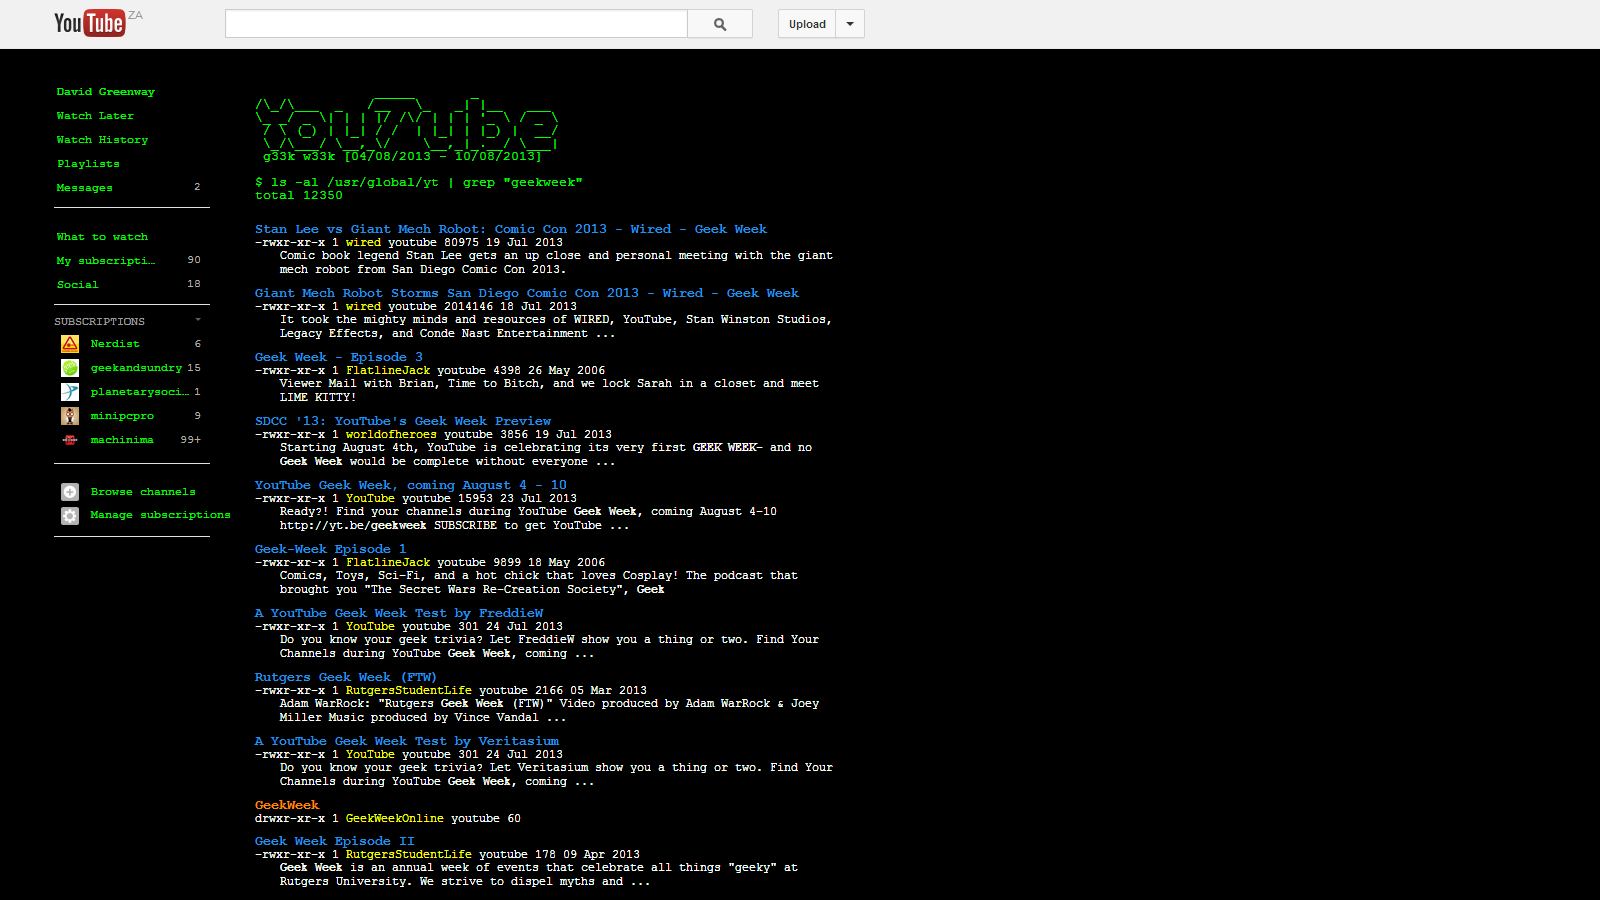
Task: Click the geekandsundry channel icon
Action: (x=70, y=368)
